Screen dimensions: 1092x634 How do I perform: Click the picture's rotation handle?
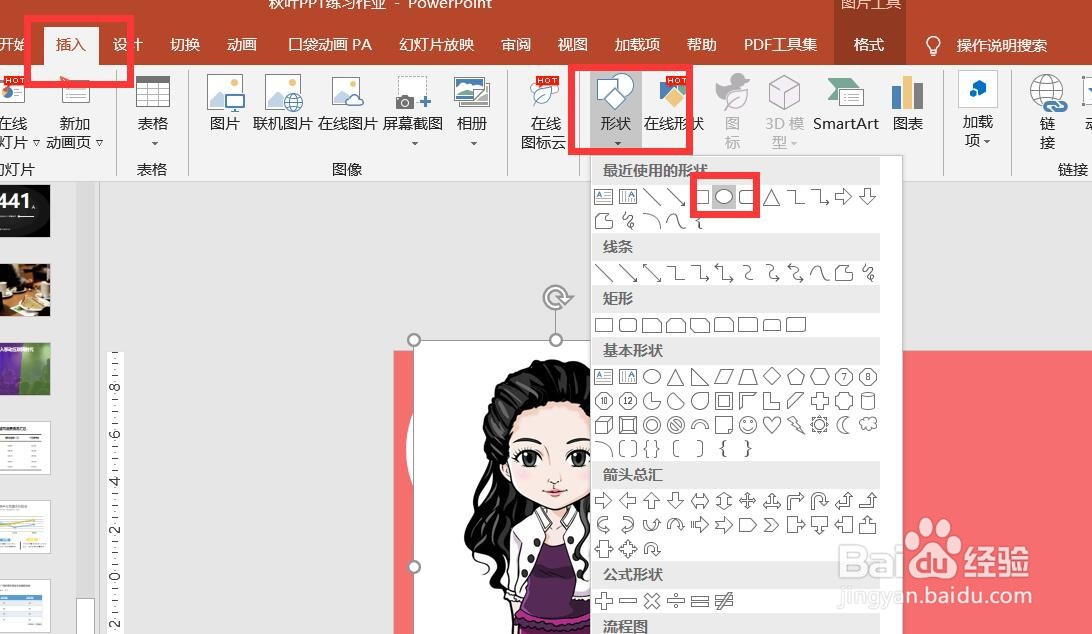click(x=556, y=298)
